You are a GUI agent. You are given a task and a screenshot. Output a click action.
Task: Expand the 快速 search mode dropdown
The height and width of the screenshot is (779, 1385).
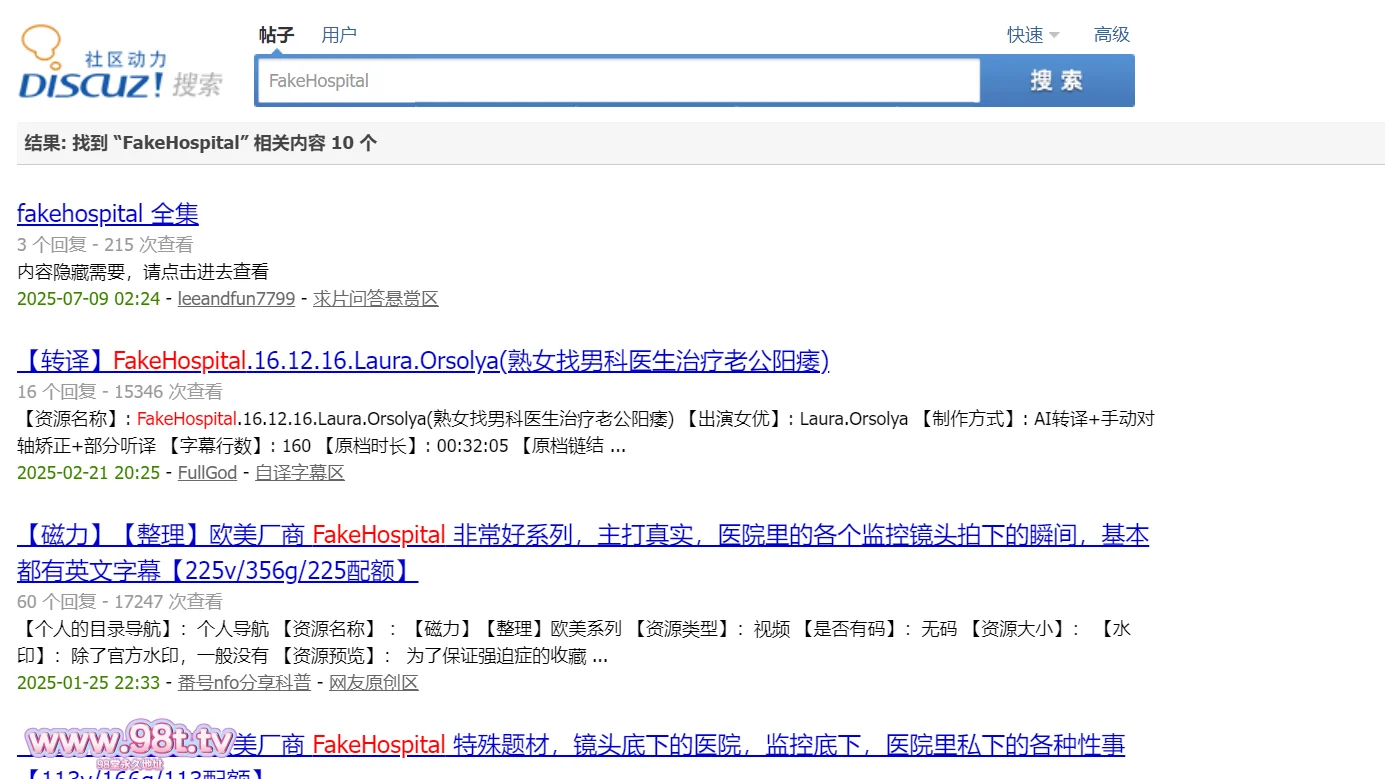[x=1025, y=35]
